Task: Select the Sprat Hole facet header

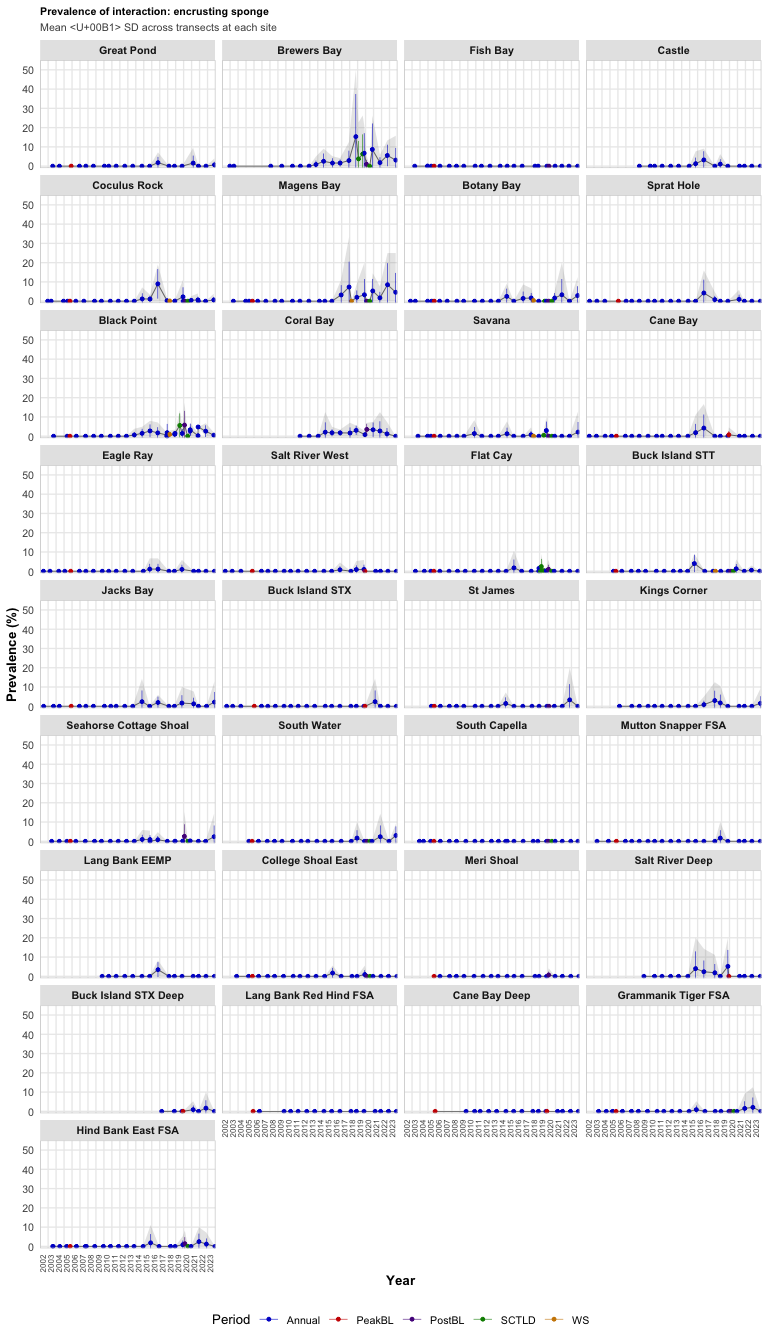Action: (x=674, y=185)
